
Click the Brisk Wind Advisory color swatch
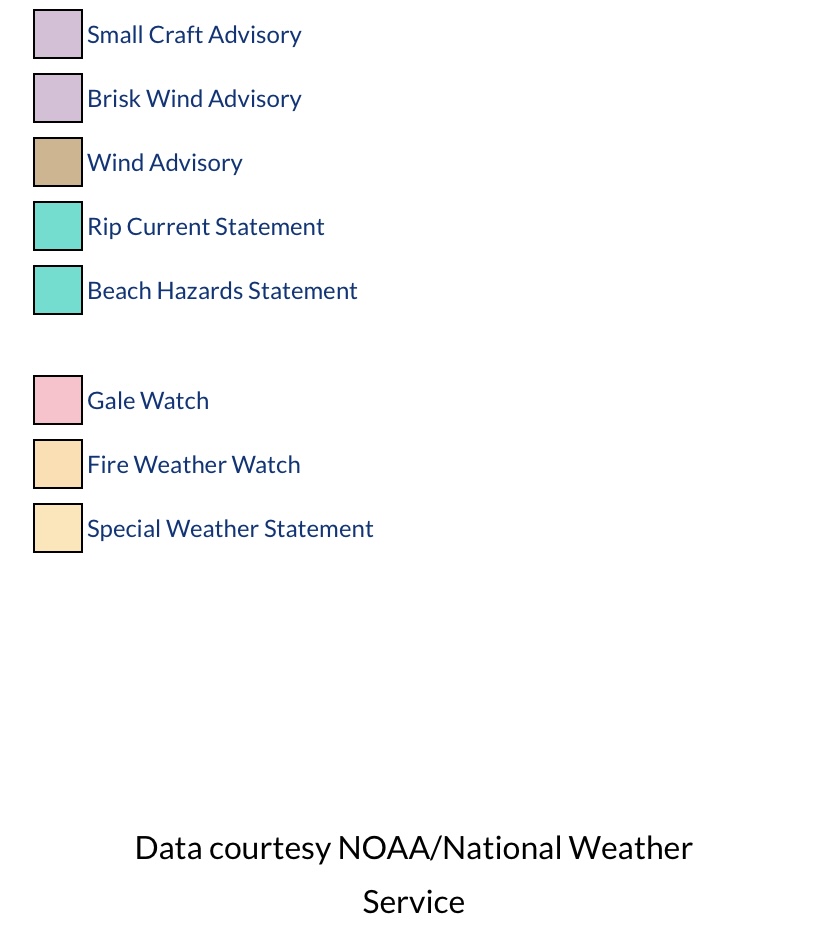pos(58,98)
